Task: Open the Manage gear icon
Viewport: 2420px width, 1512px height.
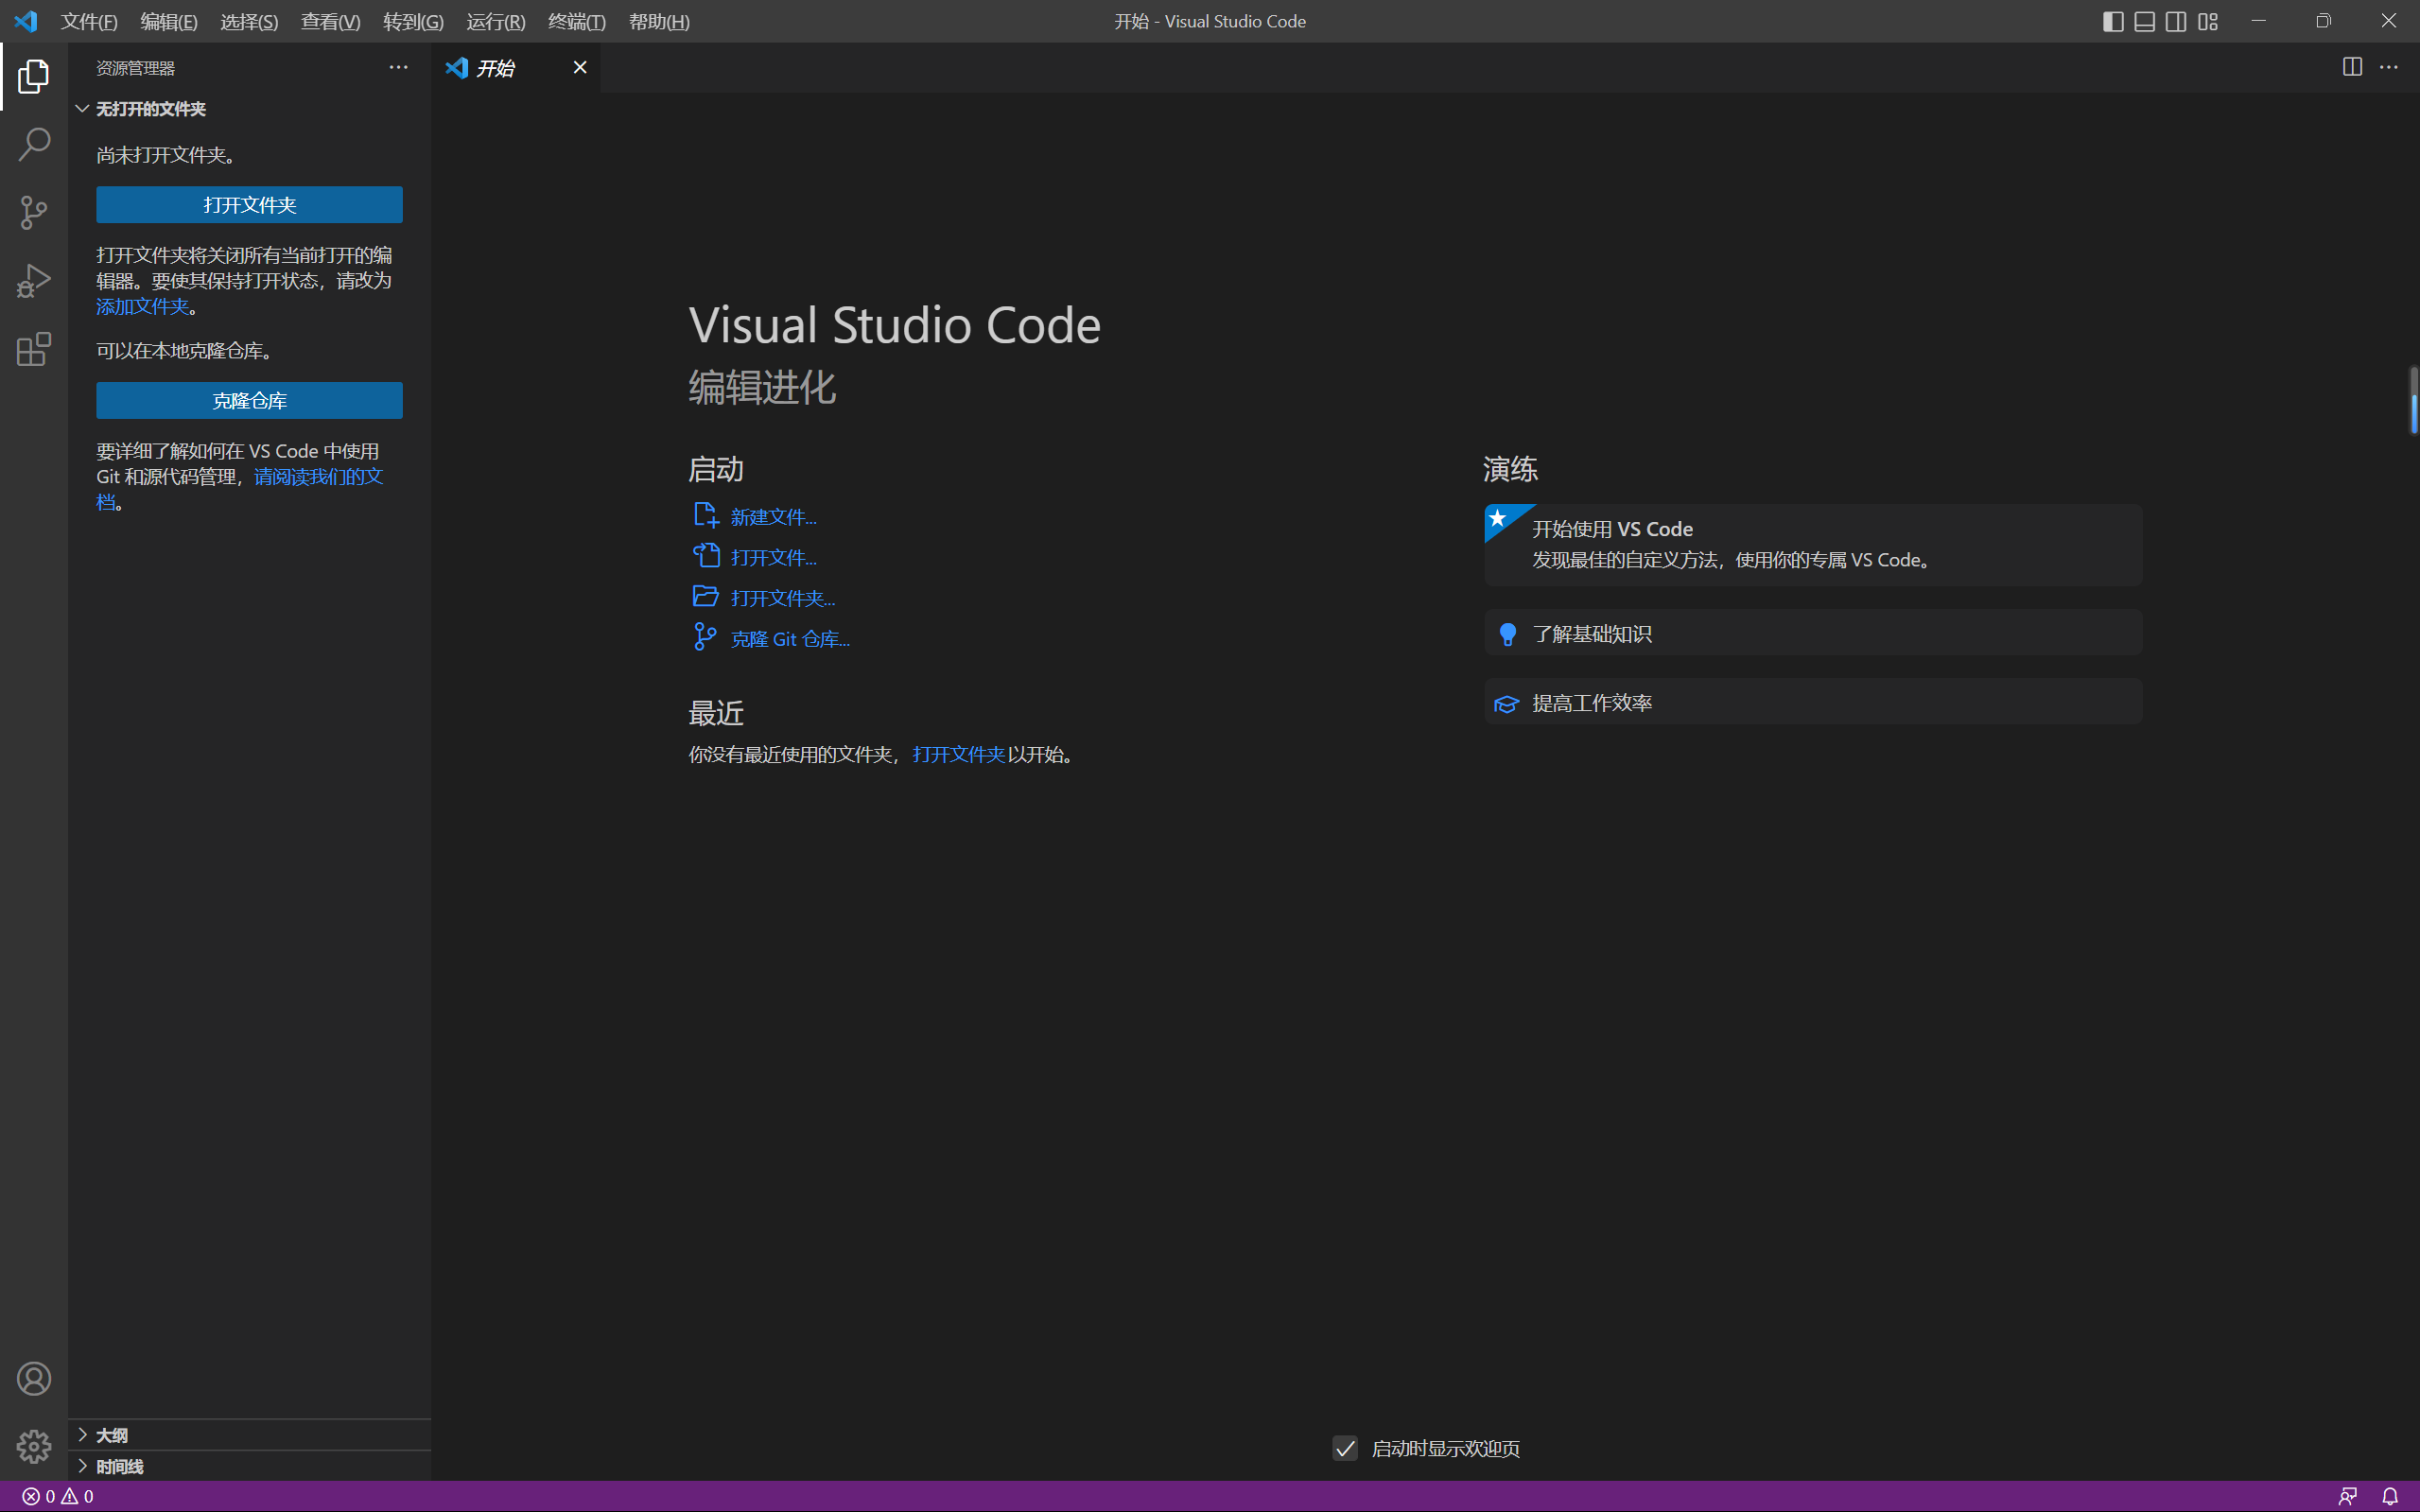Action: [x=34, y=1446]
